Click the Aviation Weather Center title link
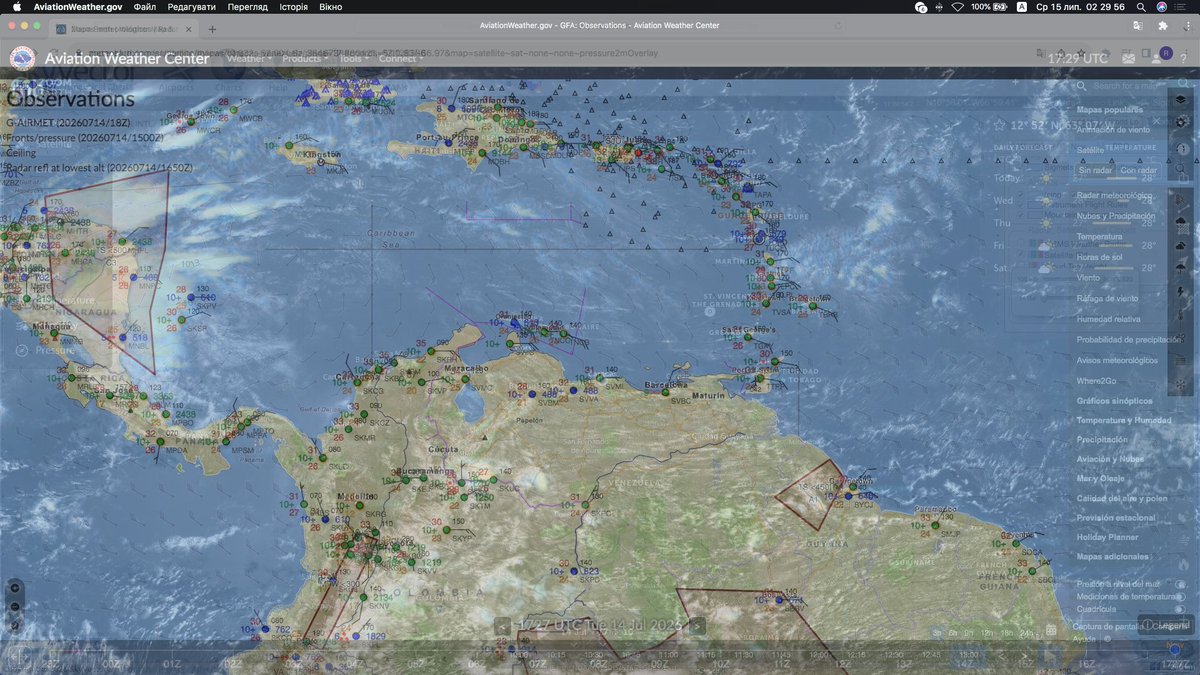This screenshot has height=675, width=1200. (127, 58)
